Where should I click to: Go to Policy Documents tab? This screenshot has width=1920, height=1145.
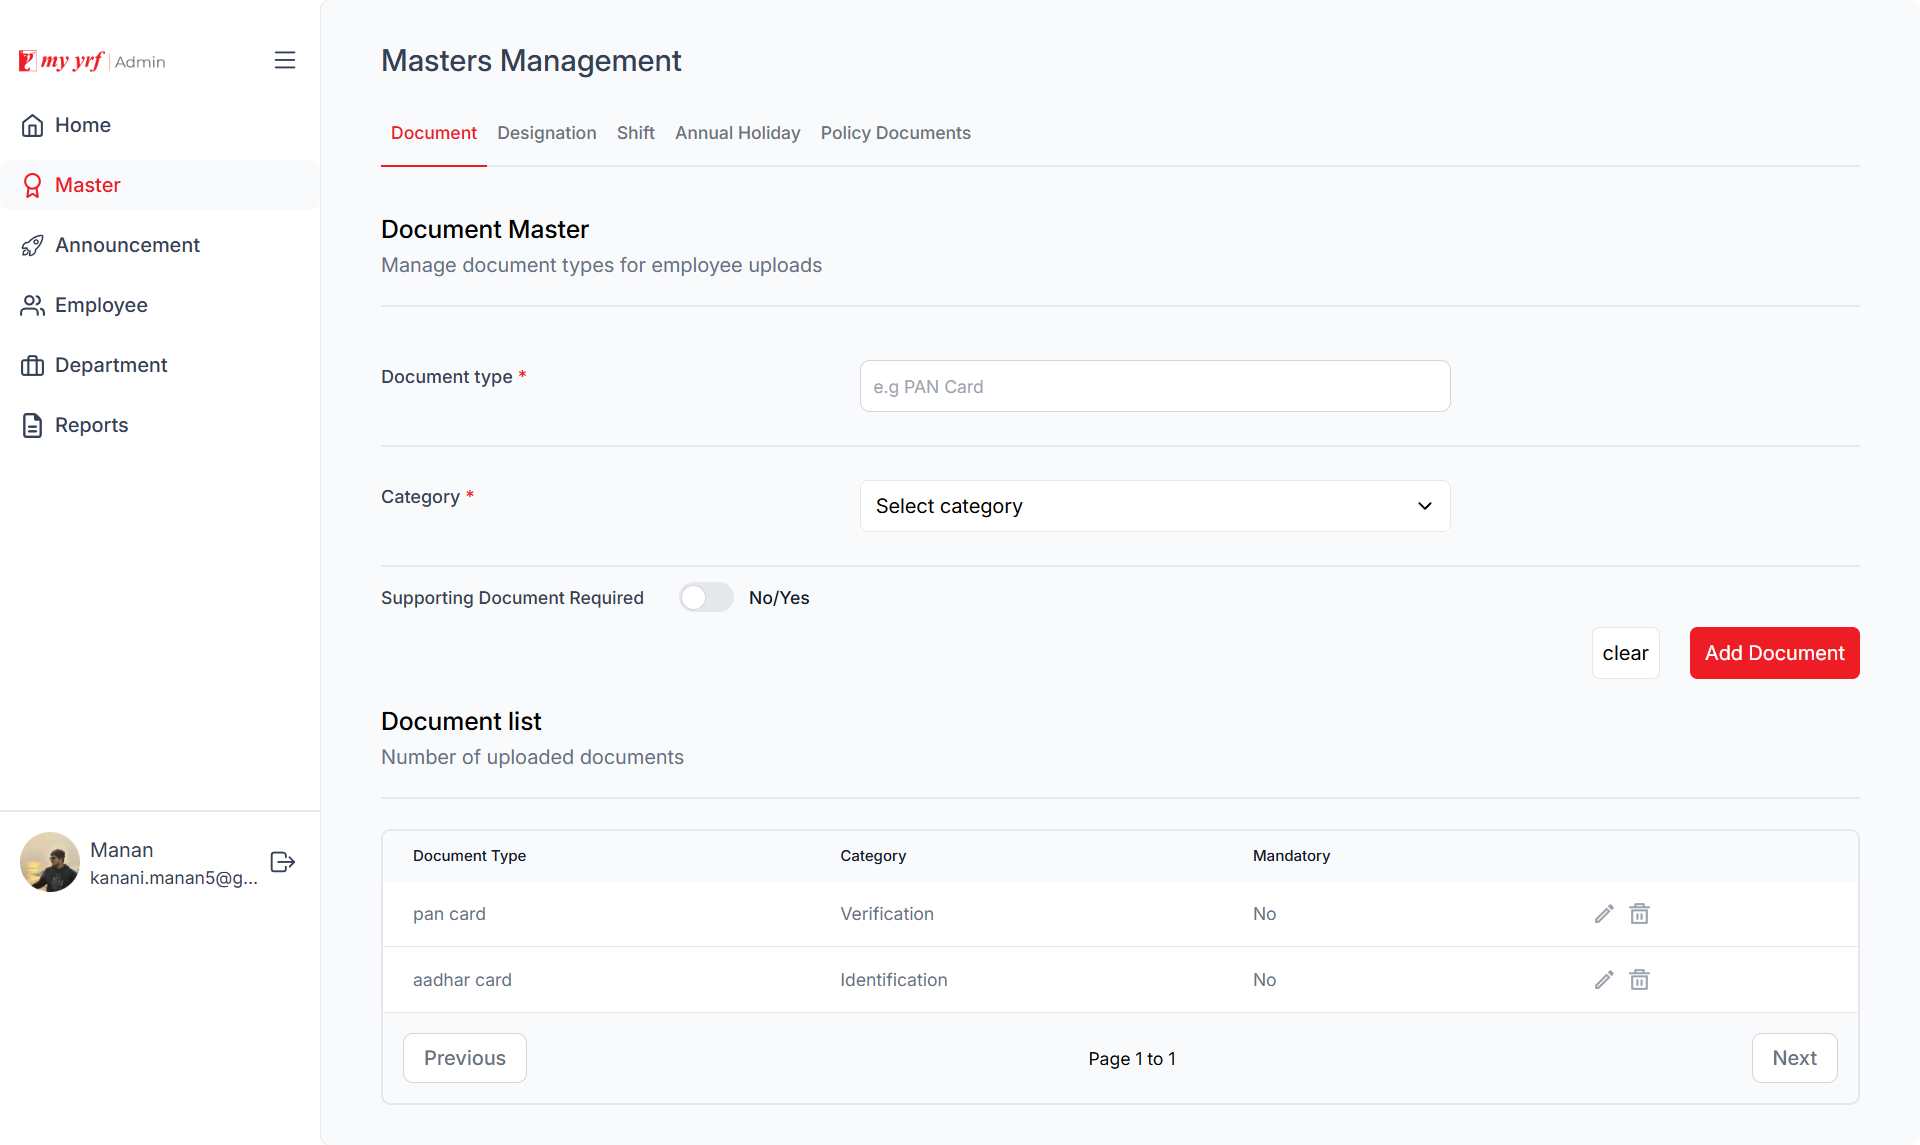(895, 133)
